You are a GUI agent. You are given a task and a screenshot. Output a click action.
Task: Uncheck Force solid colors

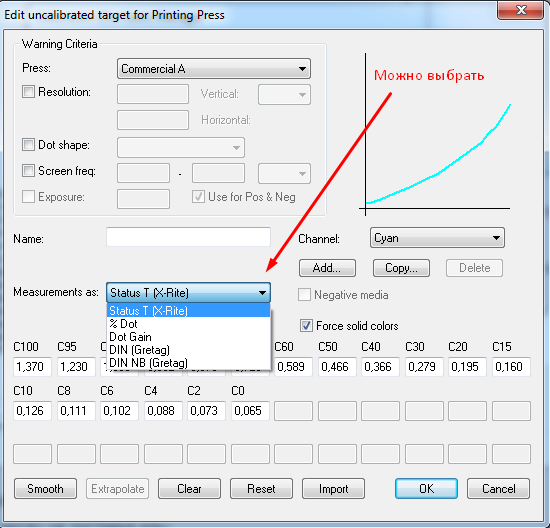(306, 326)
